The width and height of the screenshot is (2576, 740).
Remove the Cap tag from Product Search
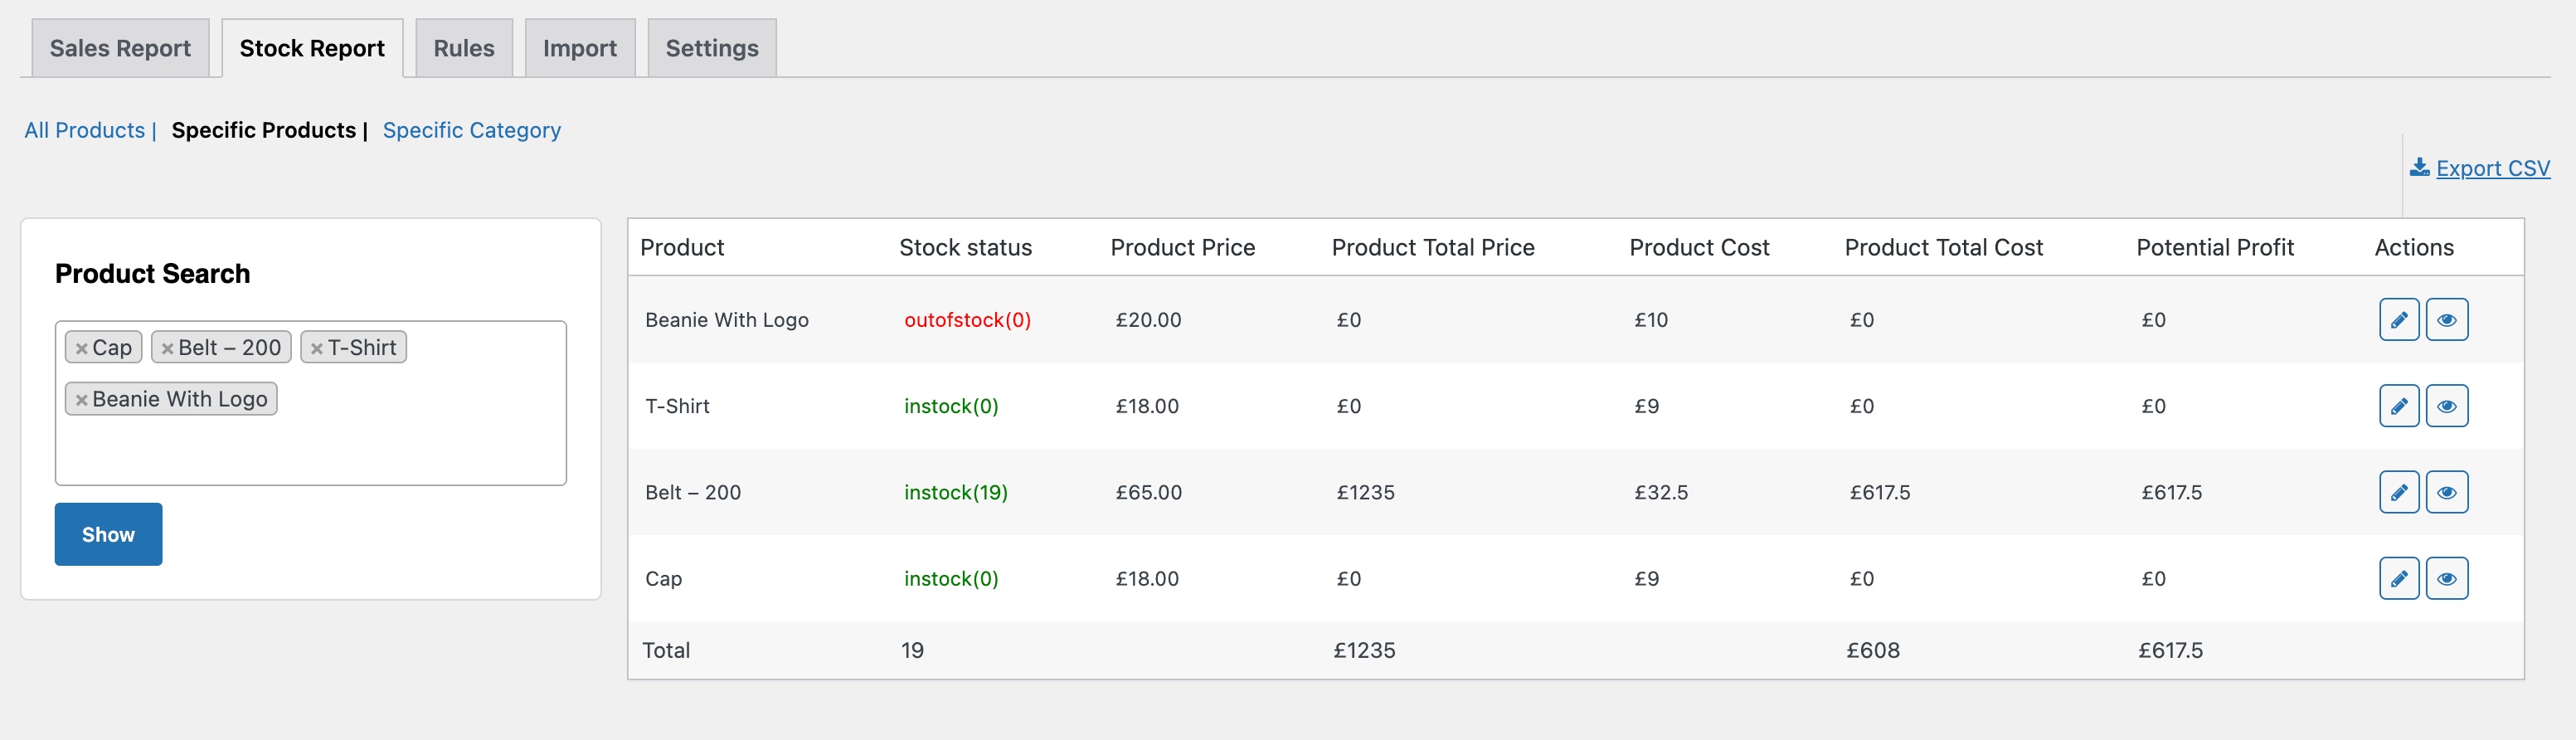[x=83, y=347]
